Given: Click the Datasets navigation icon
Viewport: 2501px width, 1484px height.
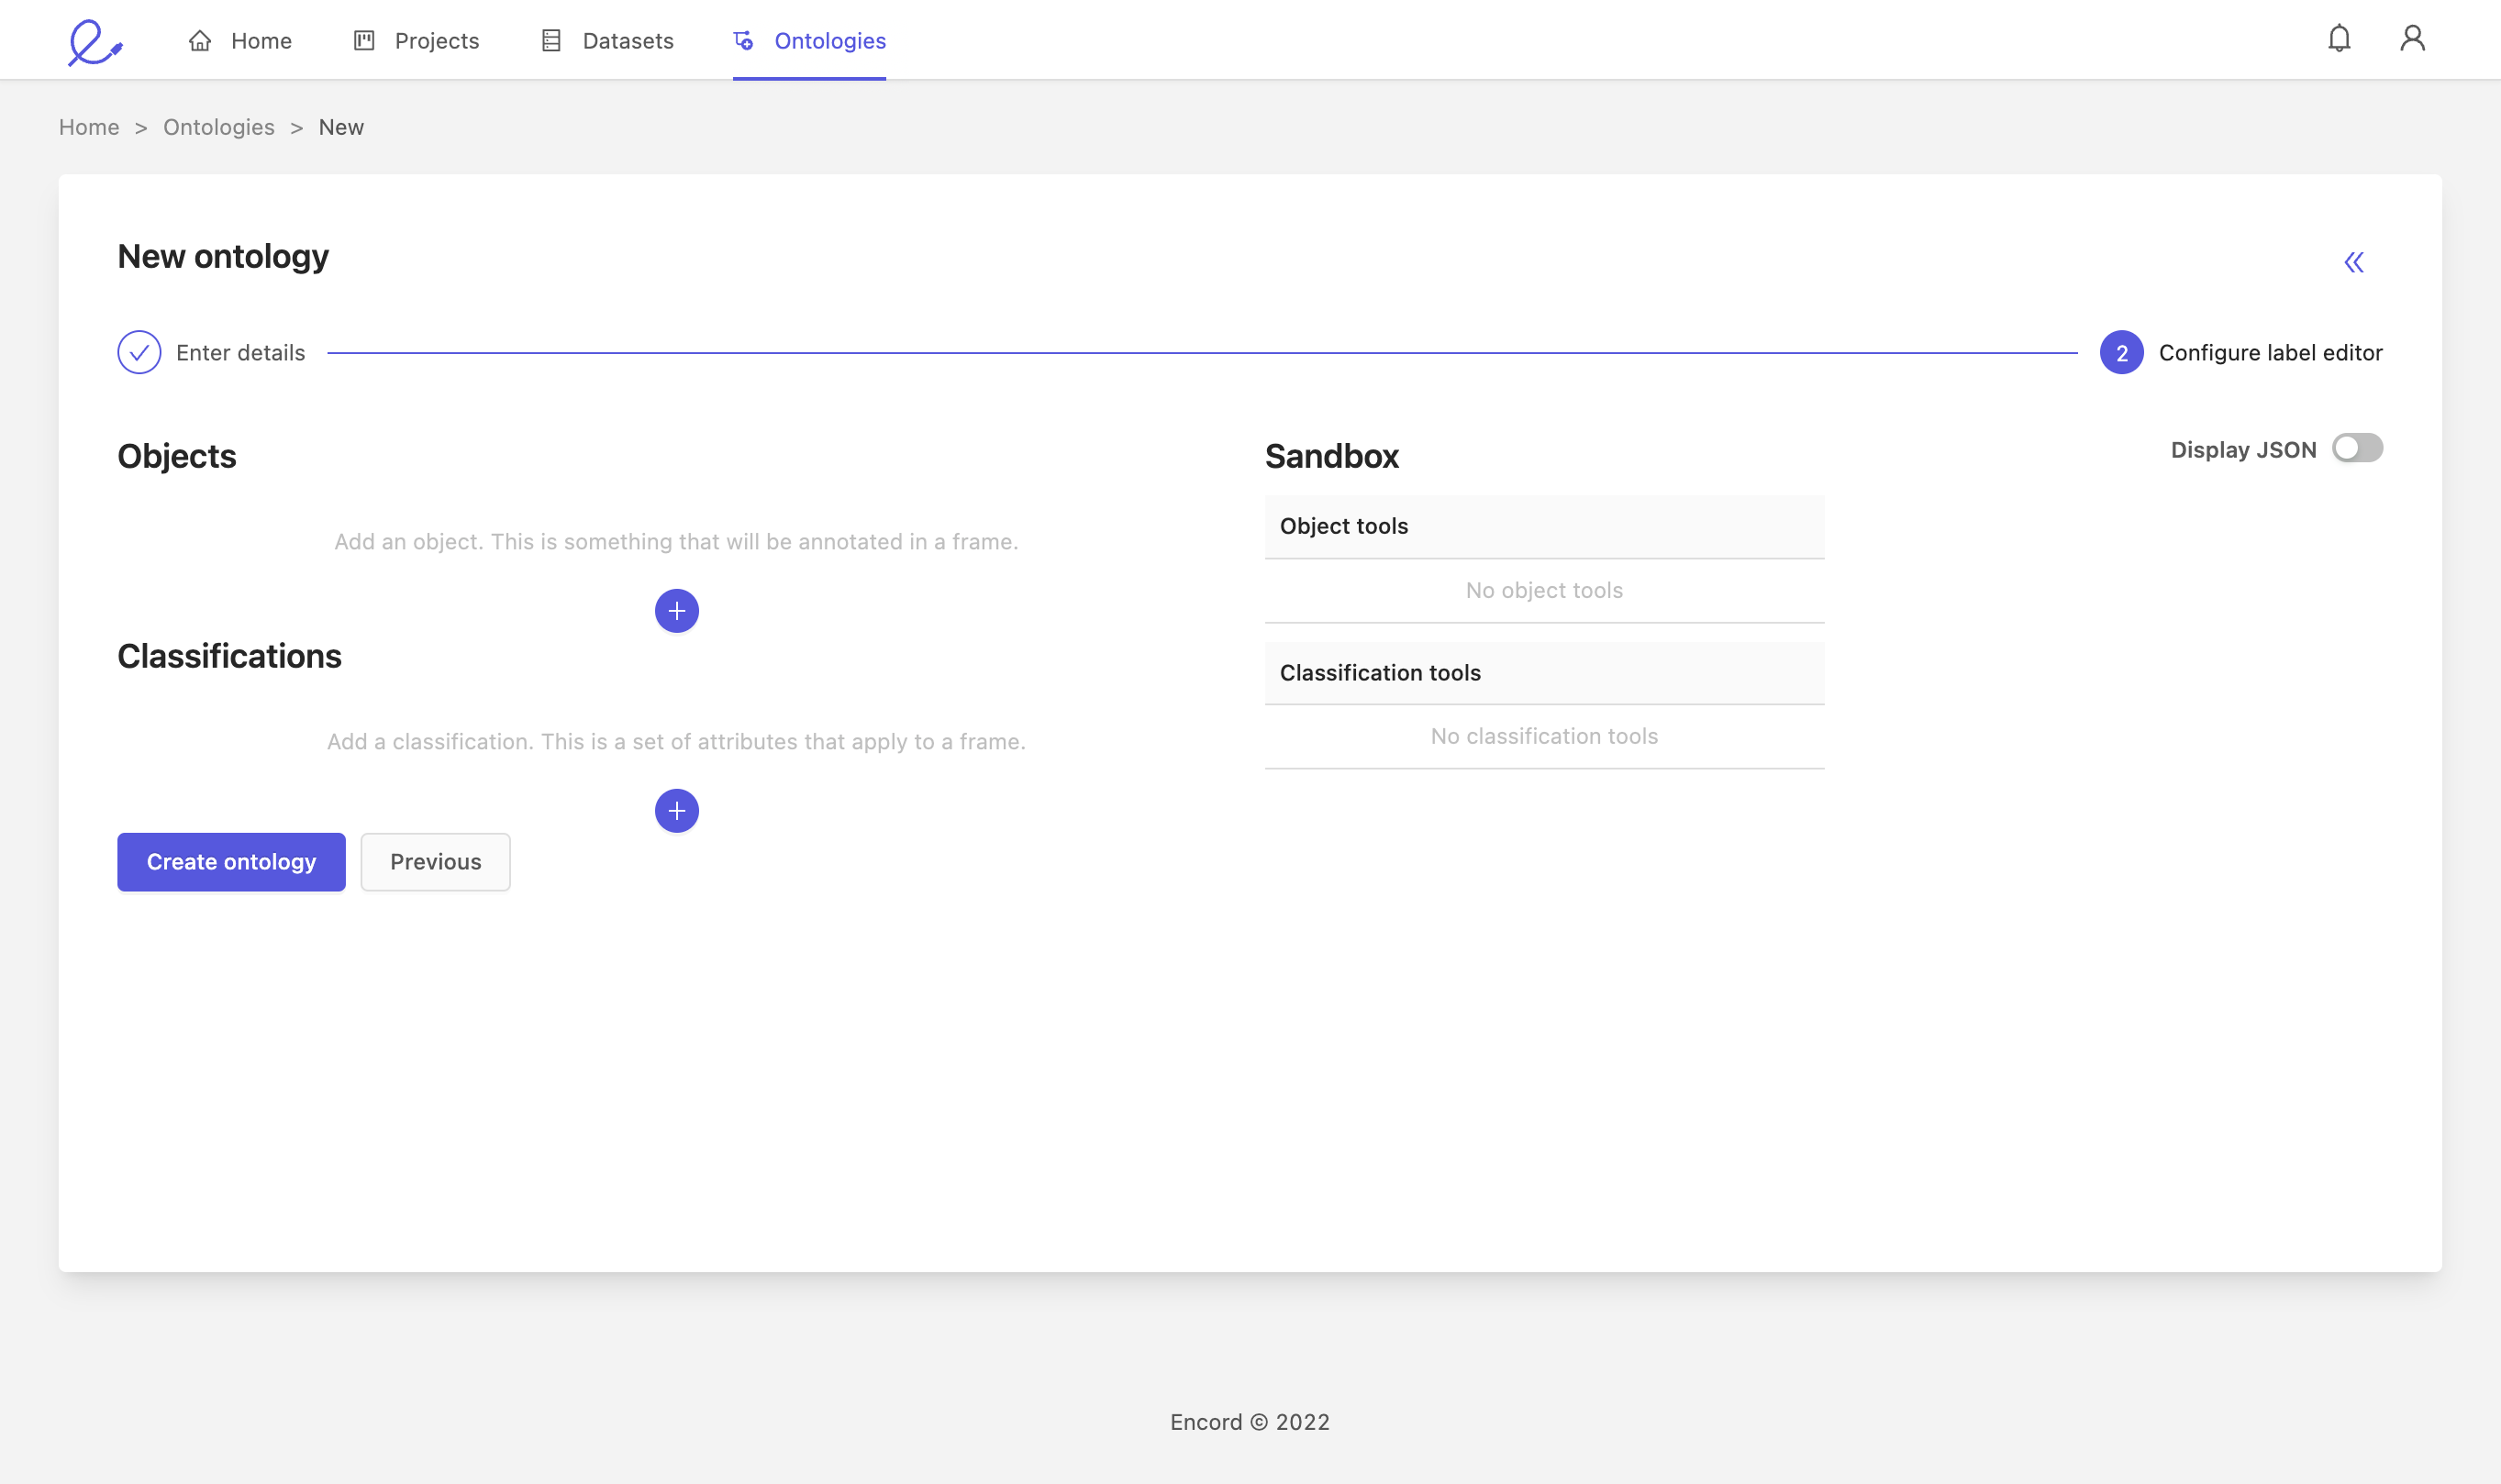Looking at the screenshot, I should [551, 39].
